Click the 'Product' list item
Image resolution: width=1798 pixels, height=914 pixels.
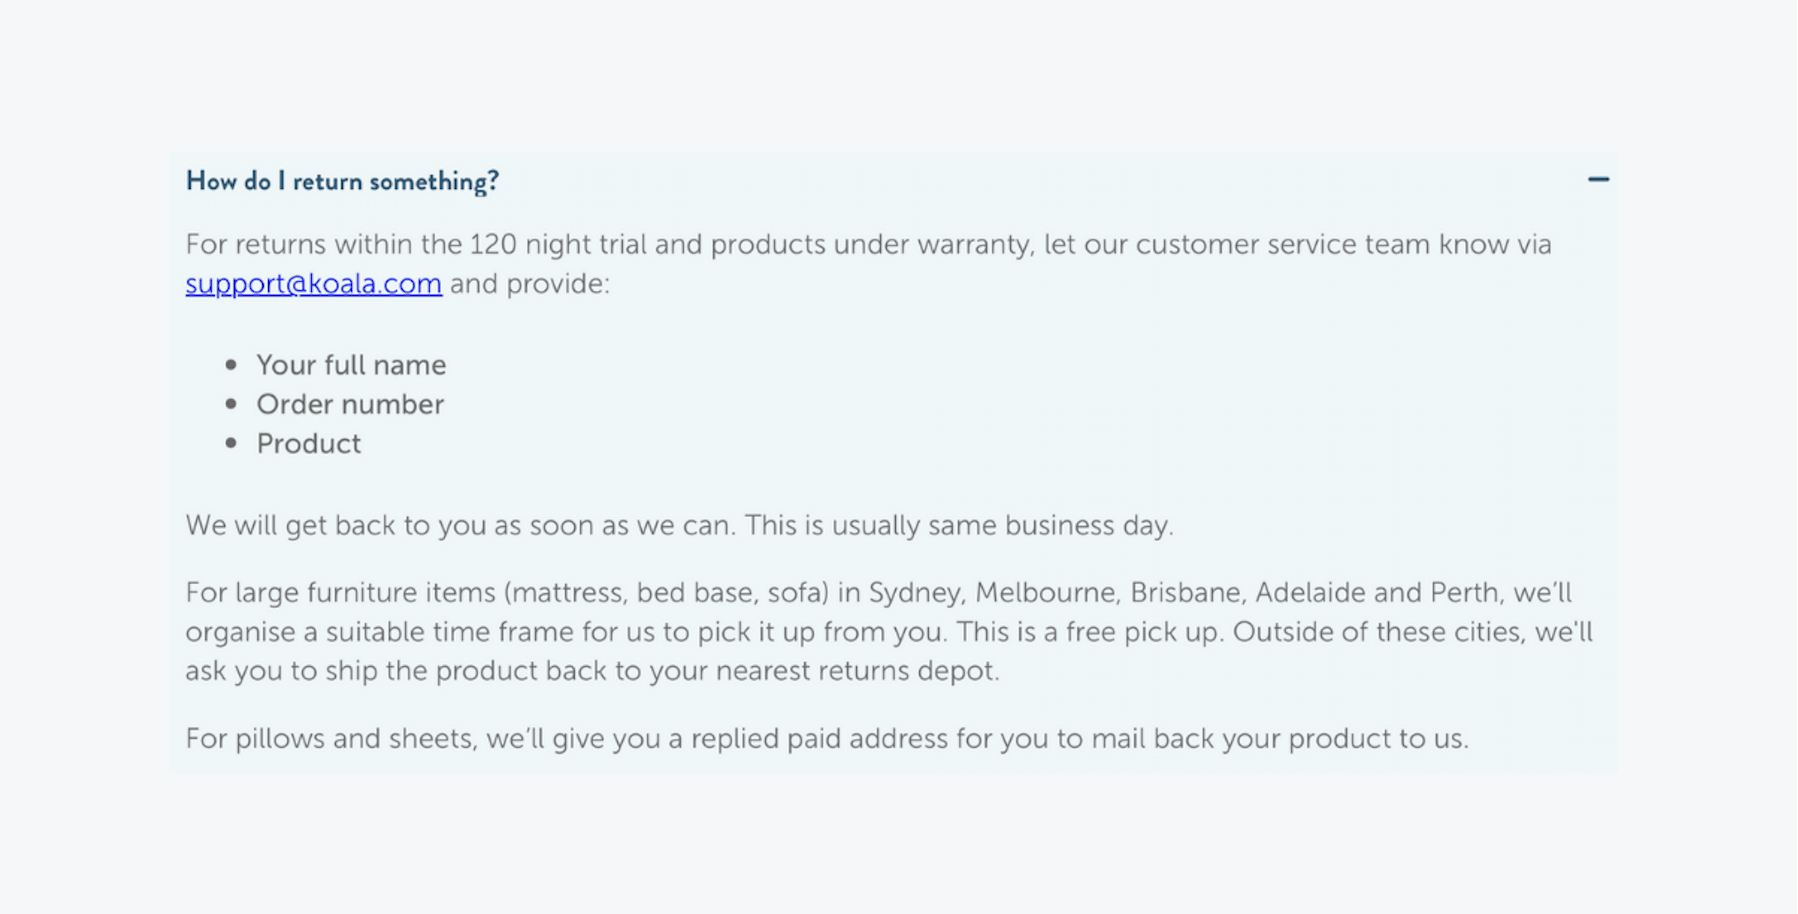pos(308,443)
